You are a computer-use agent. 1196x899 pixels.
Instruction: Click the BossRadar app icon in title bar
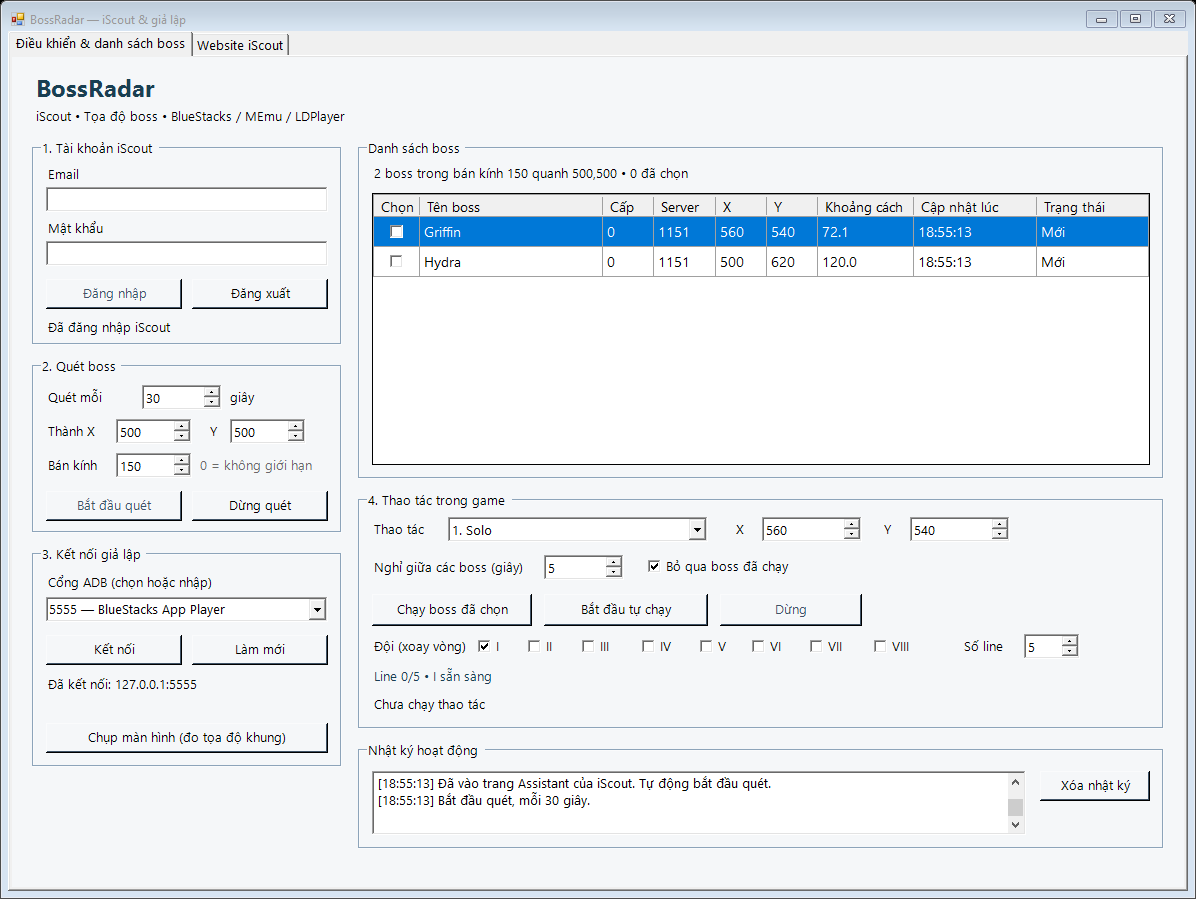(18, 19)
